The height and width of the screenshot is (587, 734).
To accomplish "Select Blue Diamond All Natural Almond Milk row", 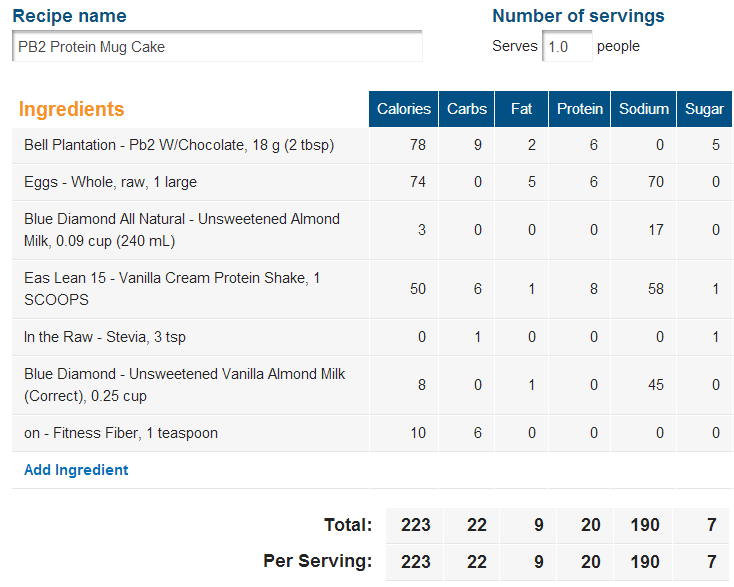I will click(x=372, y=230).
